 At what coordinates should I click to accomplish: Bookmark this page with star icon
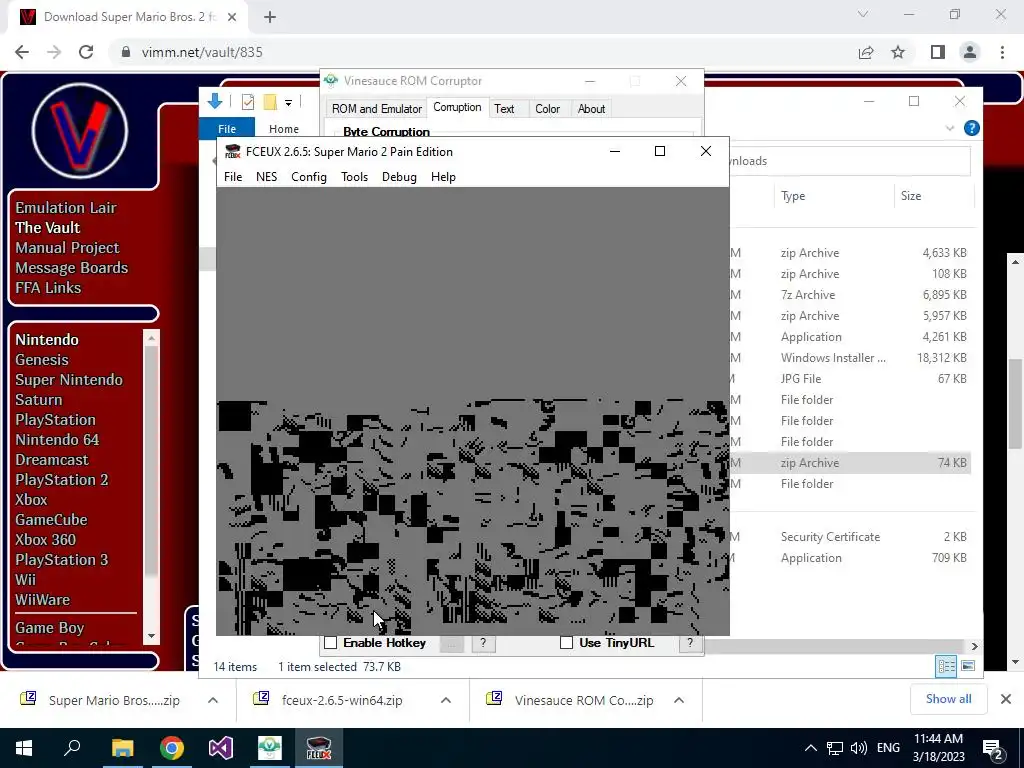click(899, 52)
